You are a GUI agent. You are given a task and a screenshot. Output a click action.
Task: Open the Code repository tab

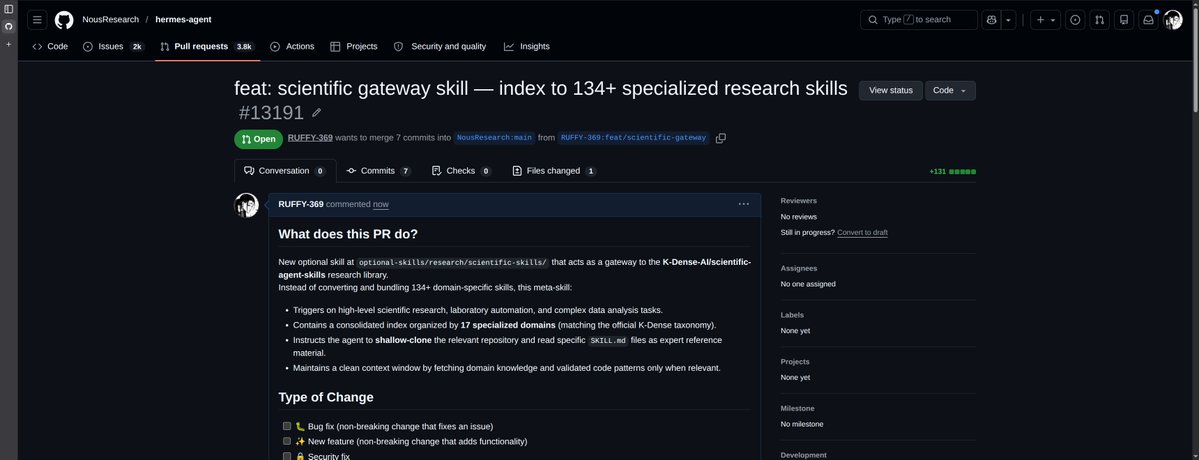click(x=50, y=47)
